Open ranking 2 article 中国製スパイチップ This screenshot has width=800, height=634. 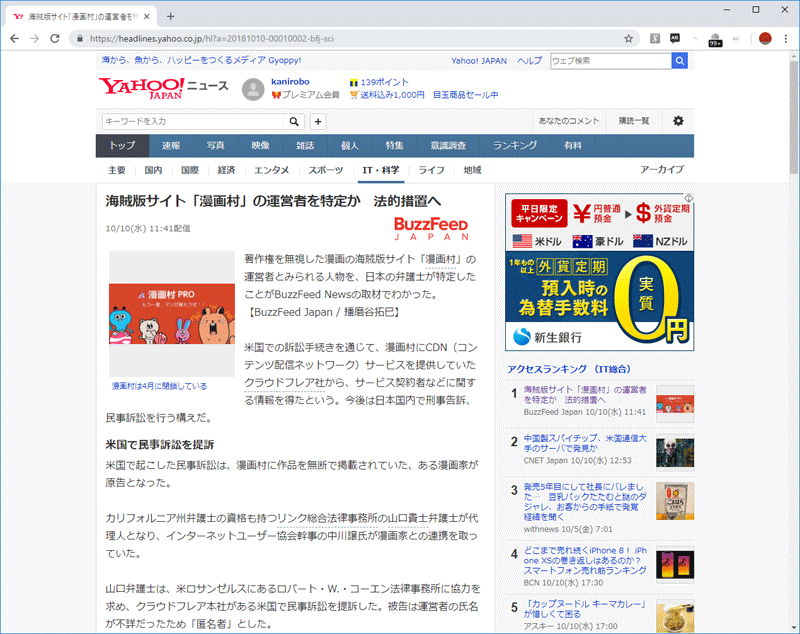click(585, 443)
